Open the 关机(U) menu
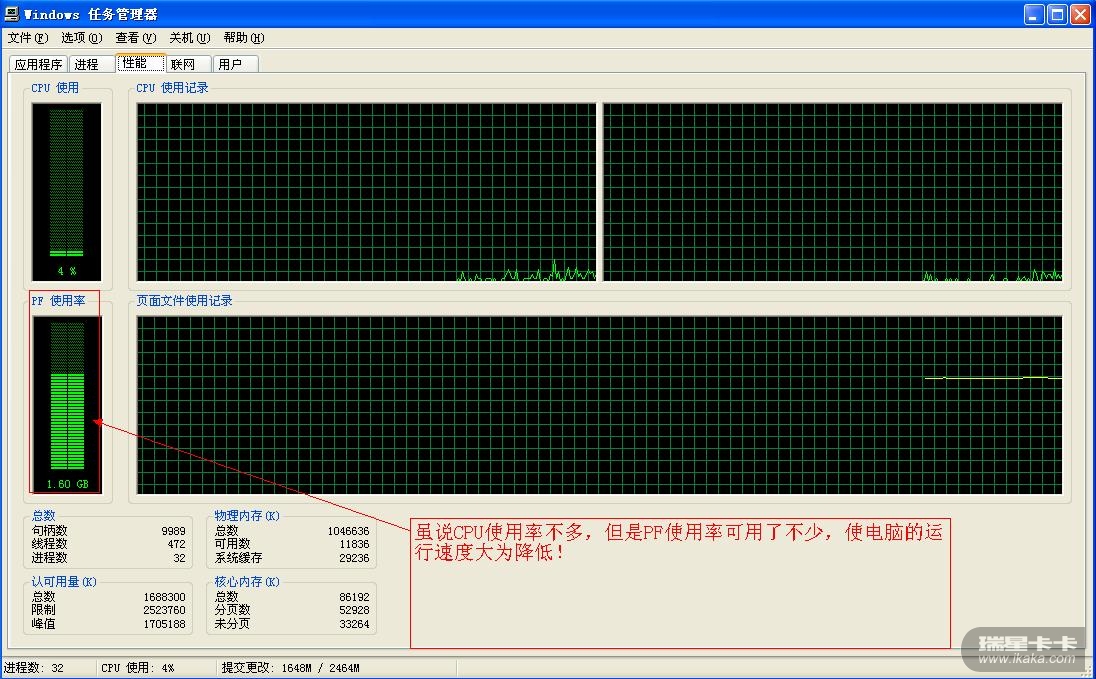Screen dimensions: 1096x679 click(x=189, y=38)
